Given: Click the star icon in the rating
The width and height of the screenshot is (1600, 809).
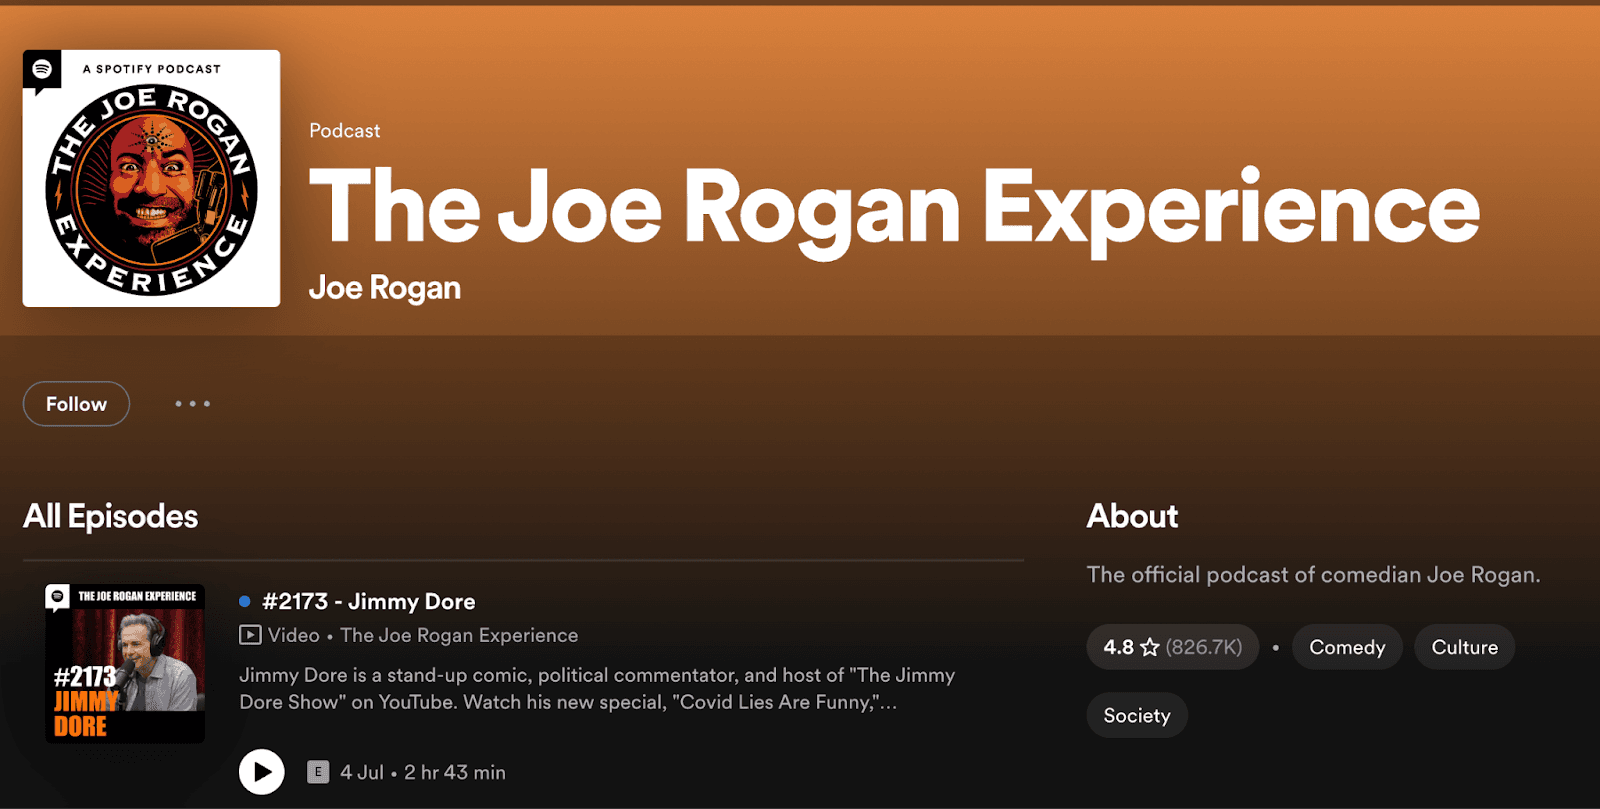Looking at the screenshot, I should (1150, 647).
